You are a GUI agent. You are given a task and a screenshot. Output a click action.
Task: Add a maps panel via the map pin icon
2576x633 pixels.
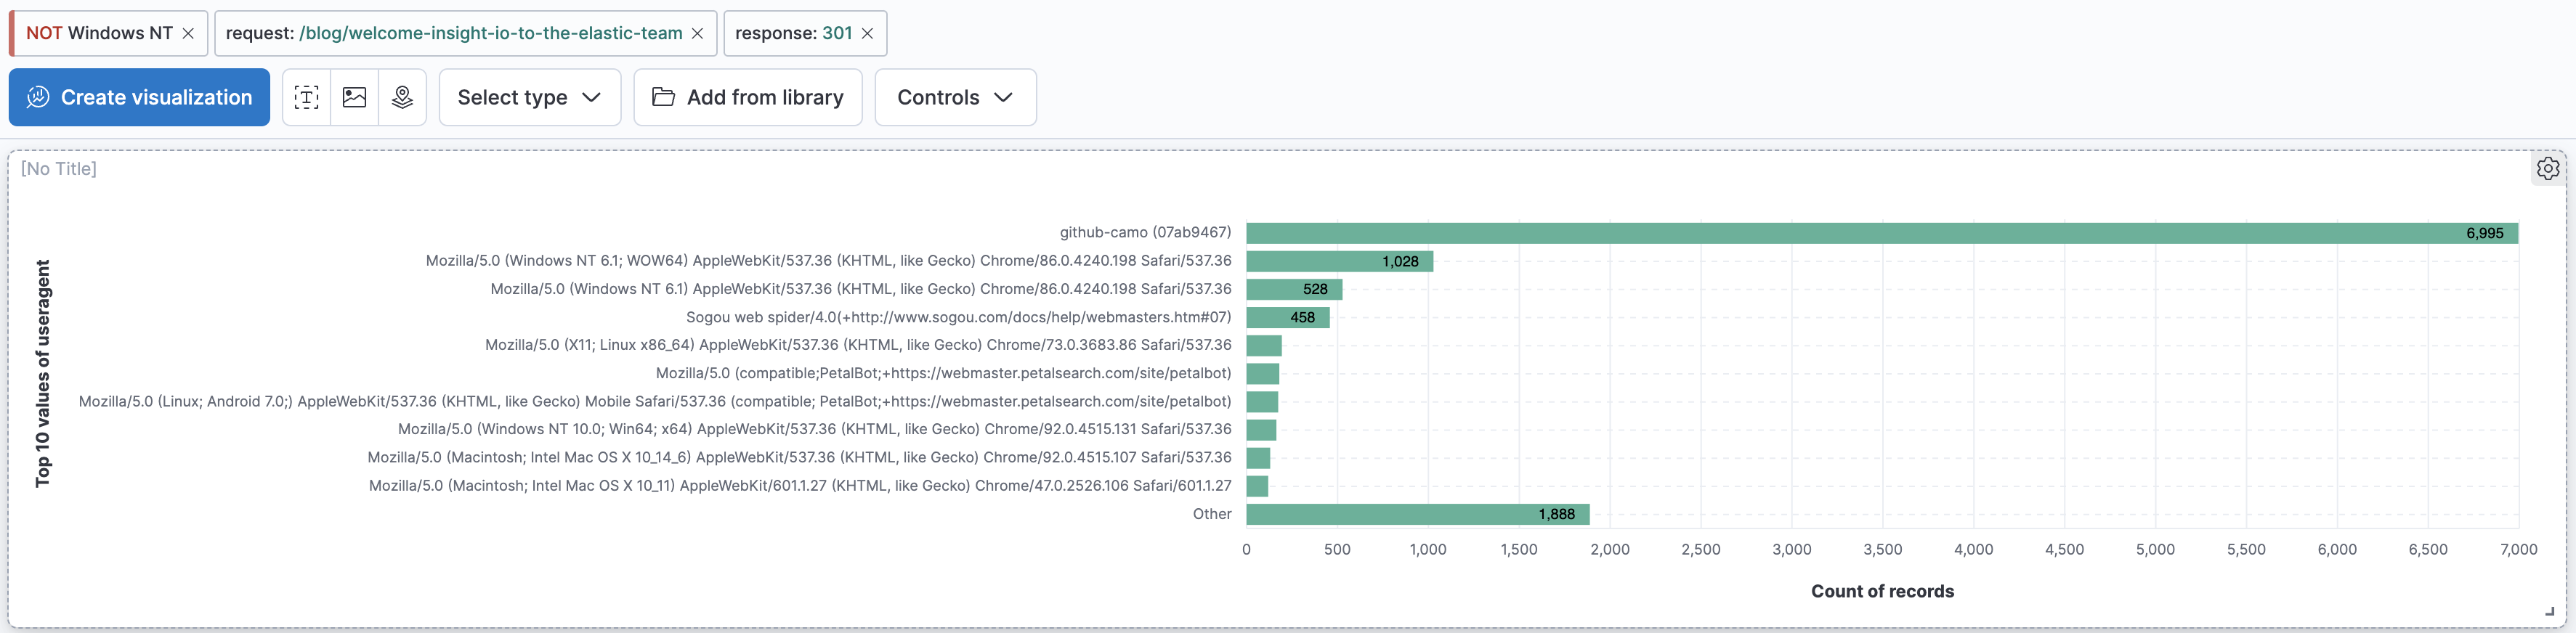402,97
